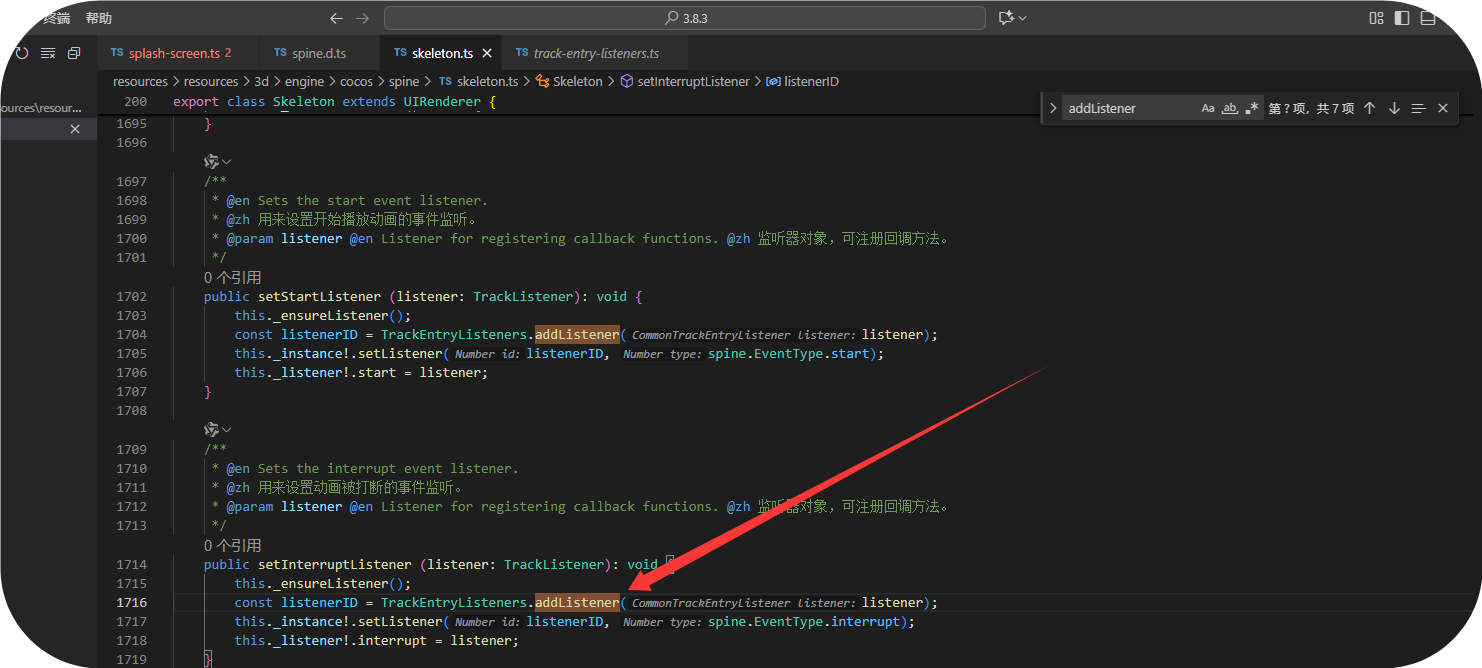Toggle Use Regular Expression in find widget

point(1252,108)
